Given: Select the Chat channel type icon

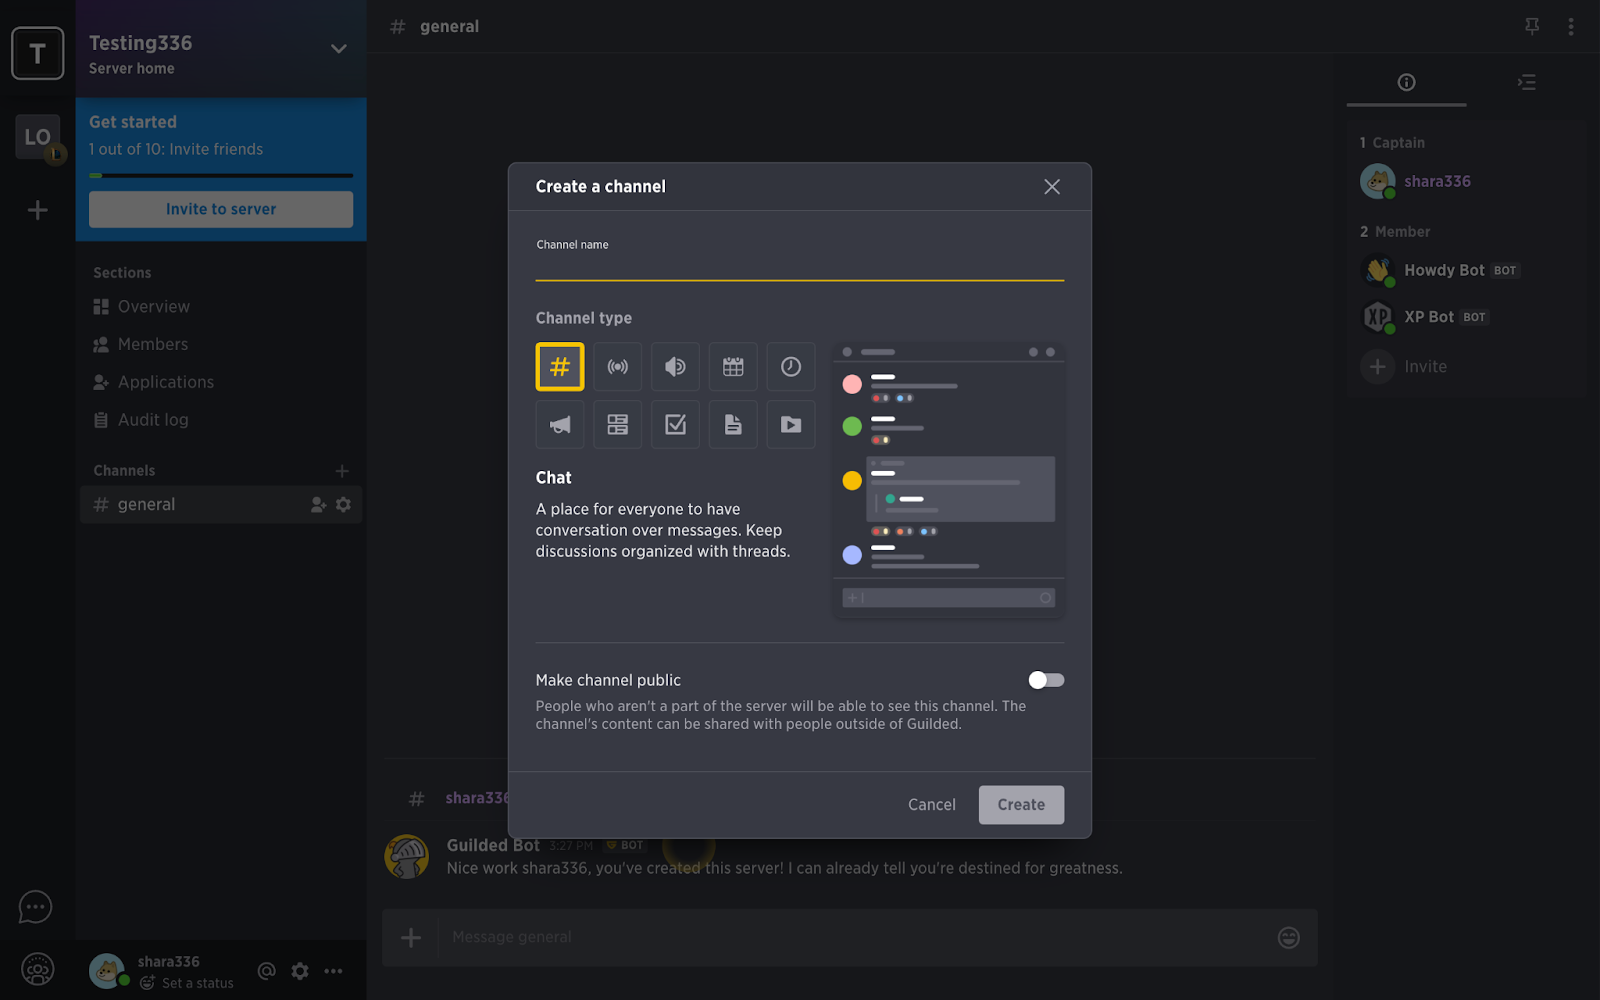Looking at the screenshot, I should (x=560, y=367).
